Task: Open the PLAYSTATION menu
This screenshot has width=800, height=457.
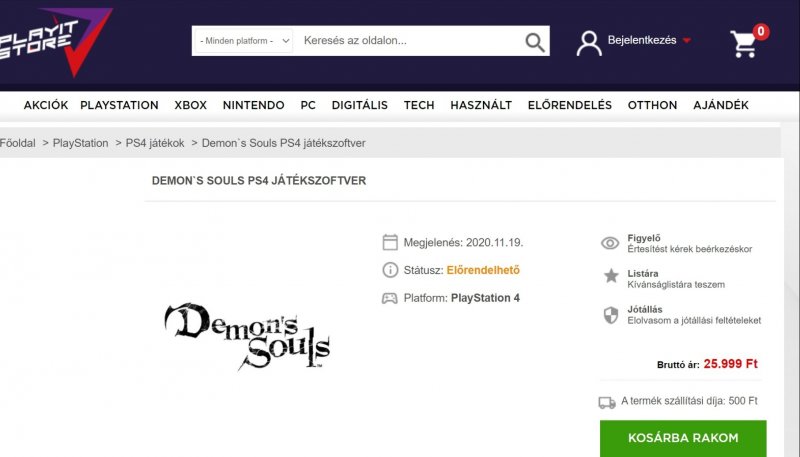Action: tap(119, 105)
